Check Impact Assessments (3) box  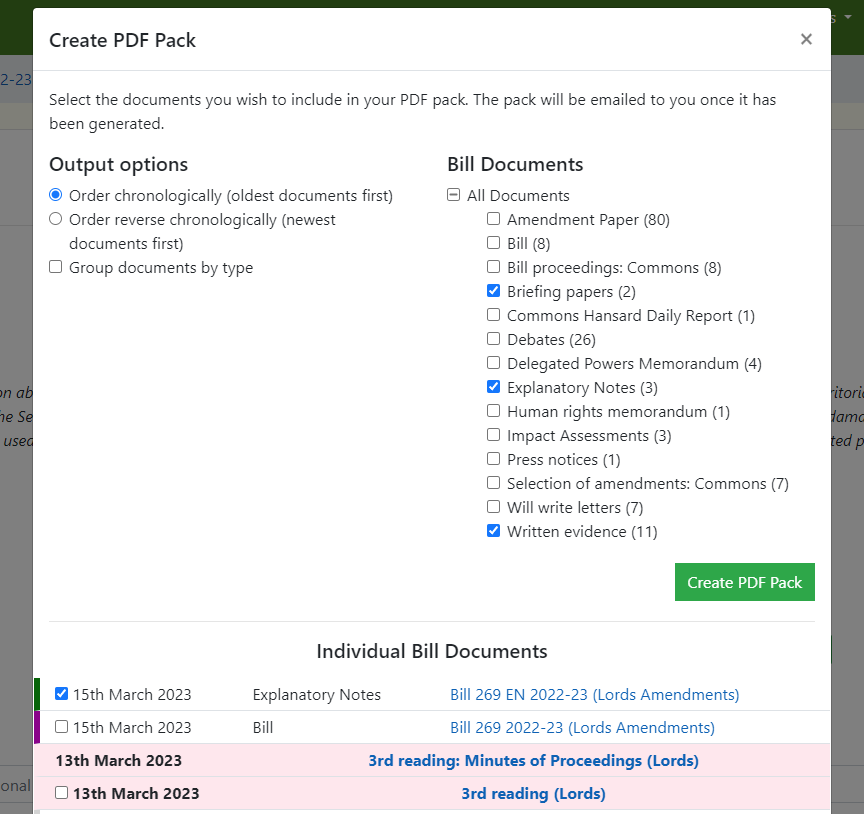(x=494, y=435)
